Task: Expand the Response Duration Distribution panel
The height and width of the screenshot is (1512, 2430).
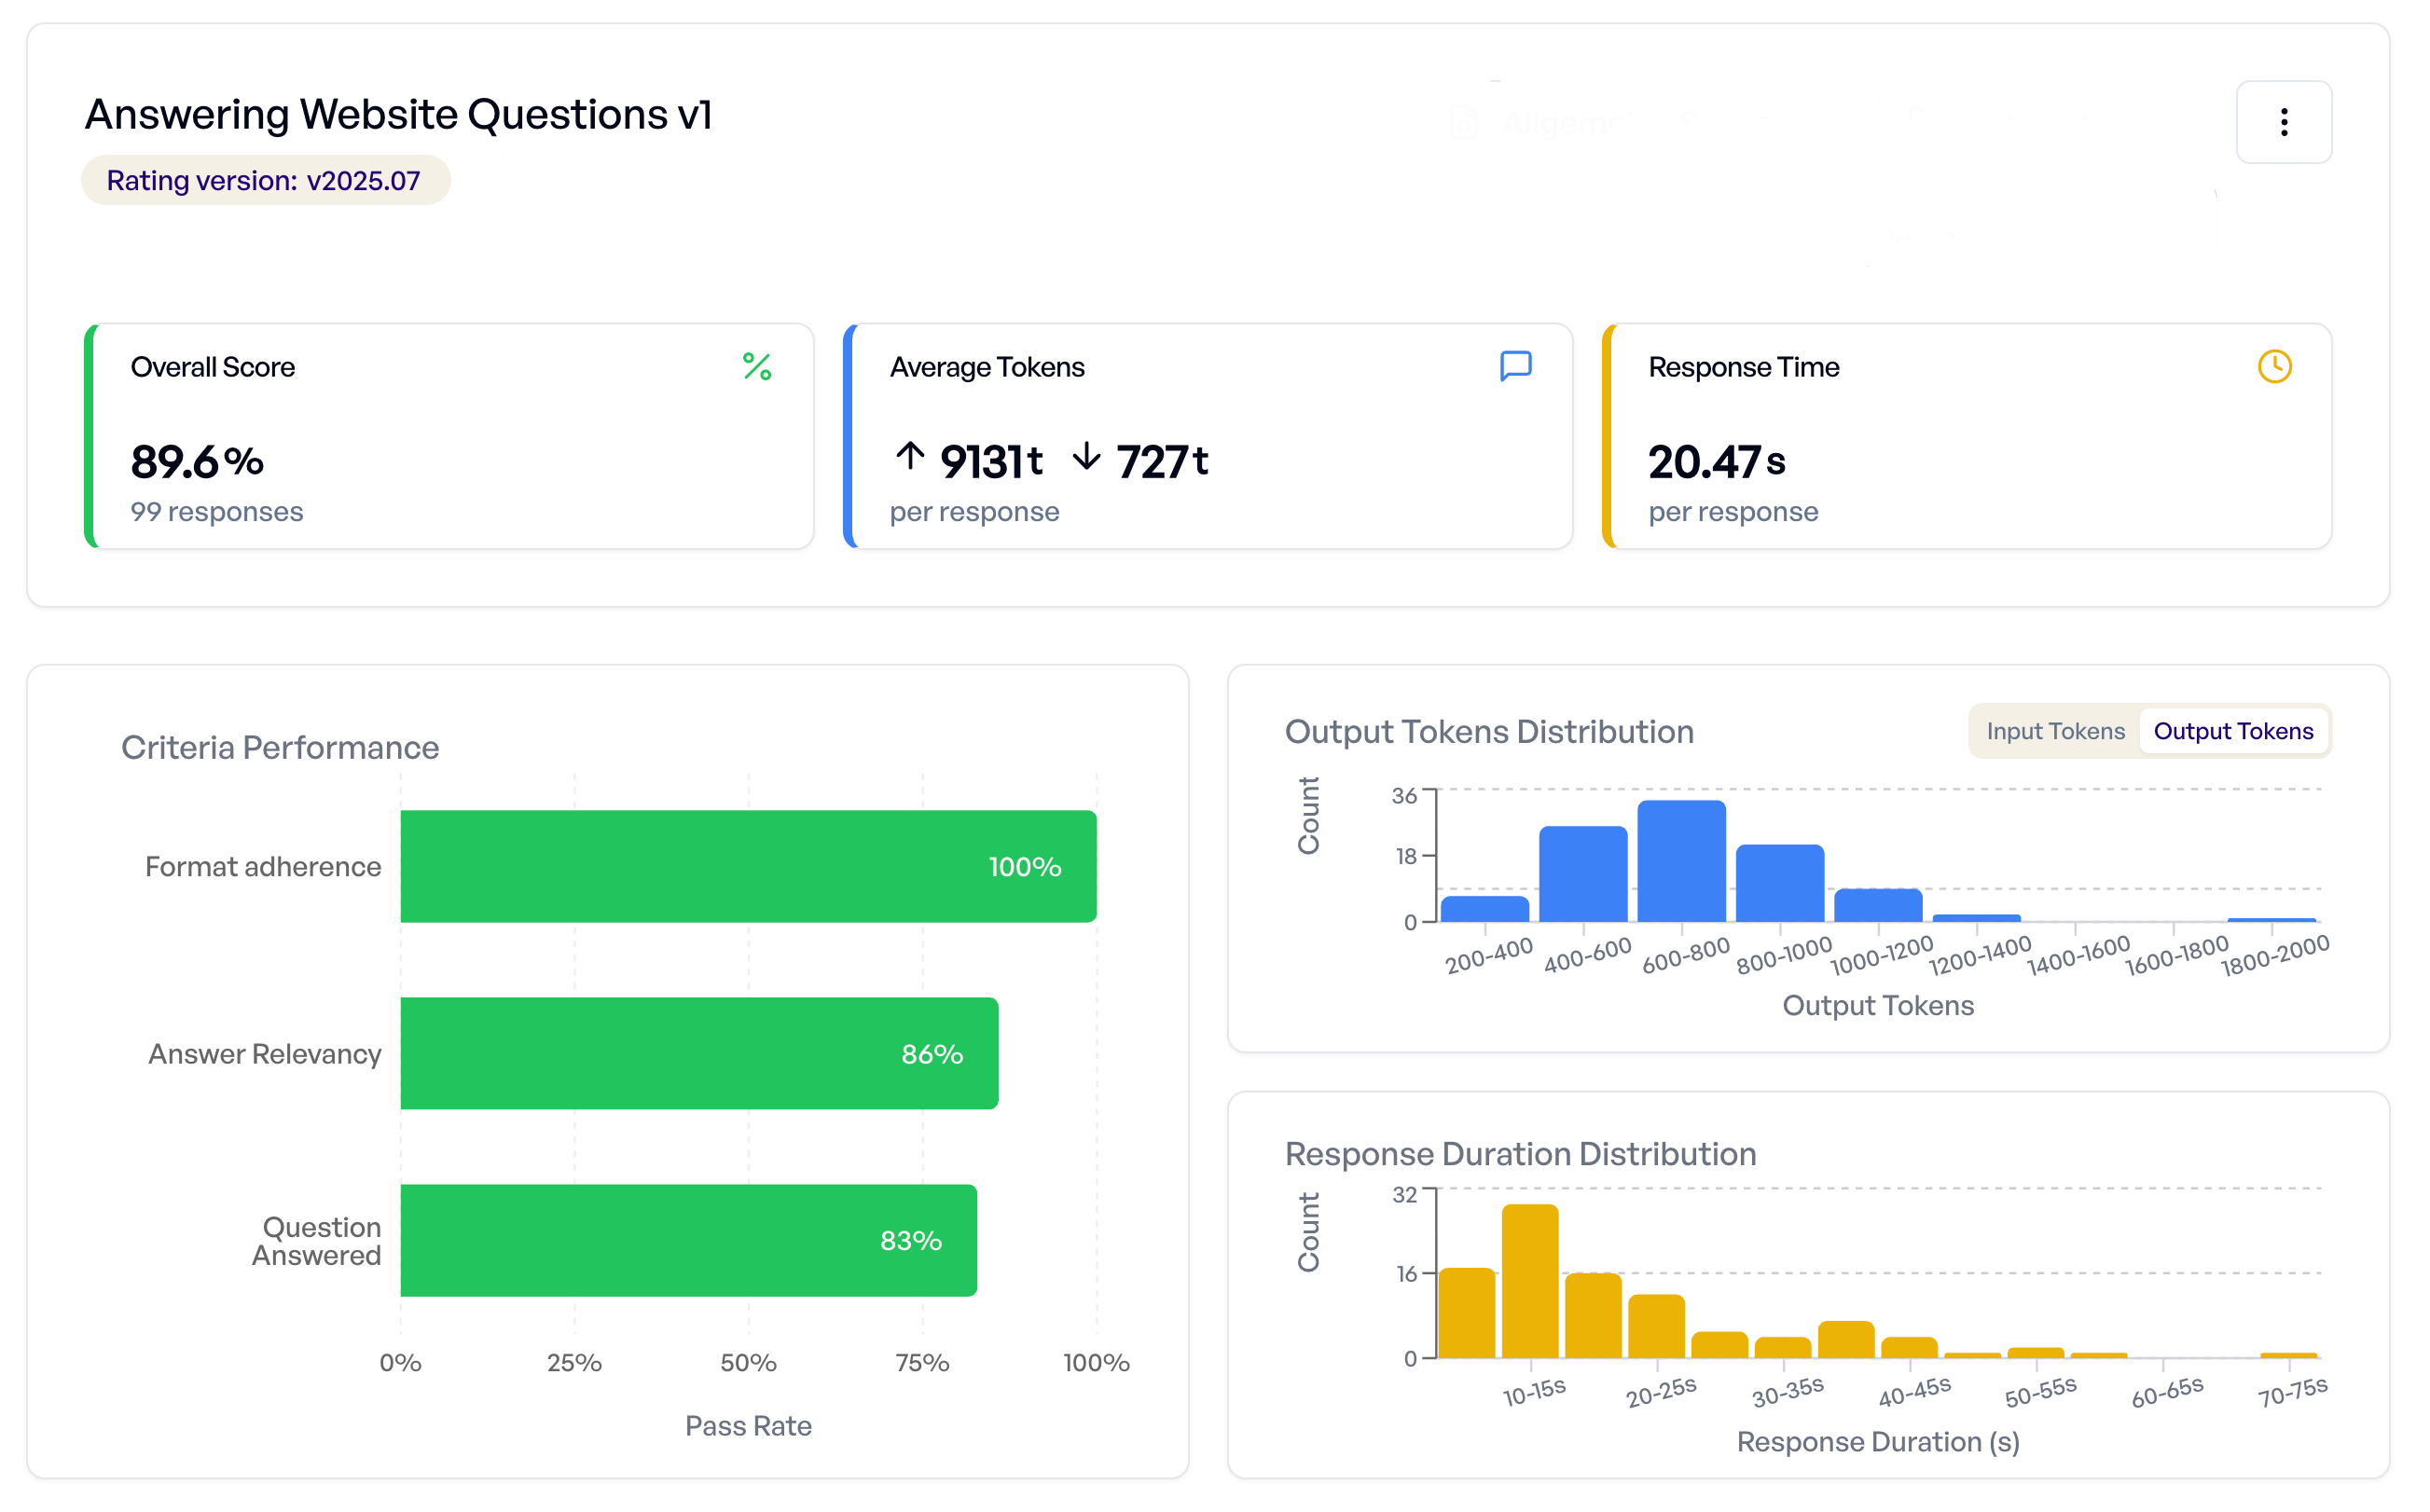Action: click(1520, 1153)
